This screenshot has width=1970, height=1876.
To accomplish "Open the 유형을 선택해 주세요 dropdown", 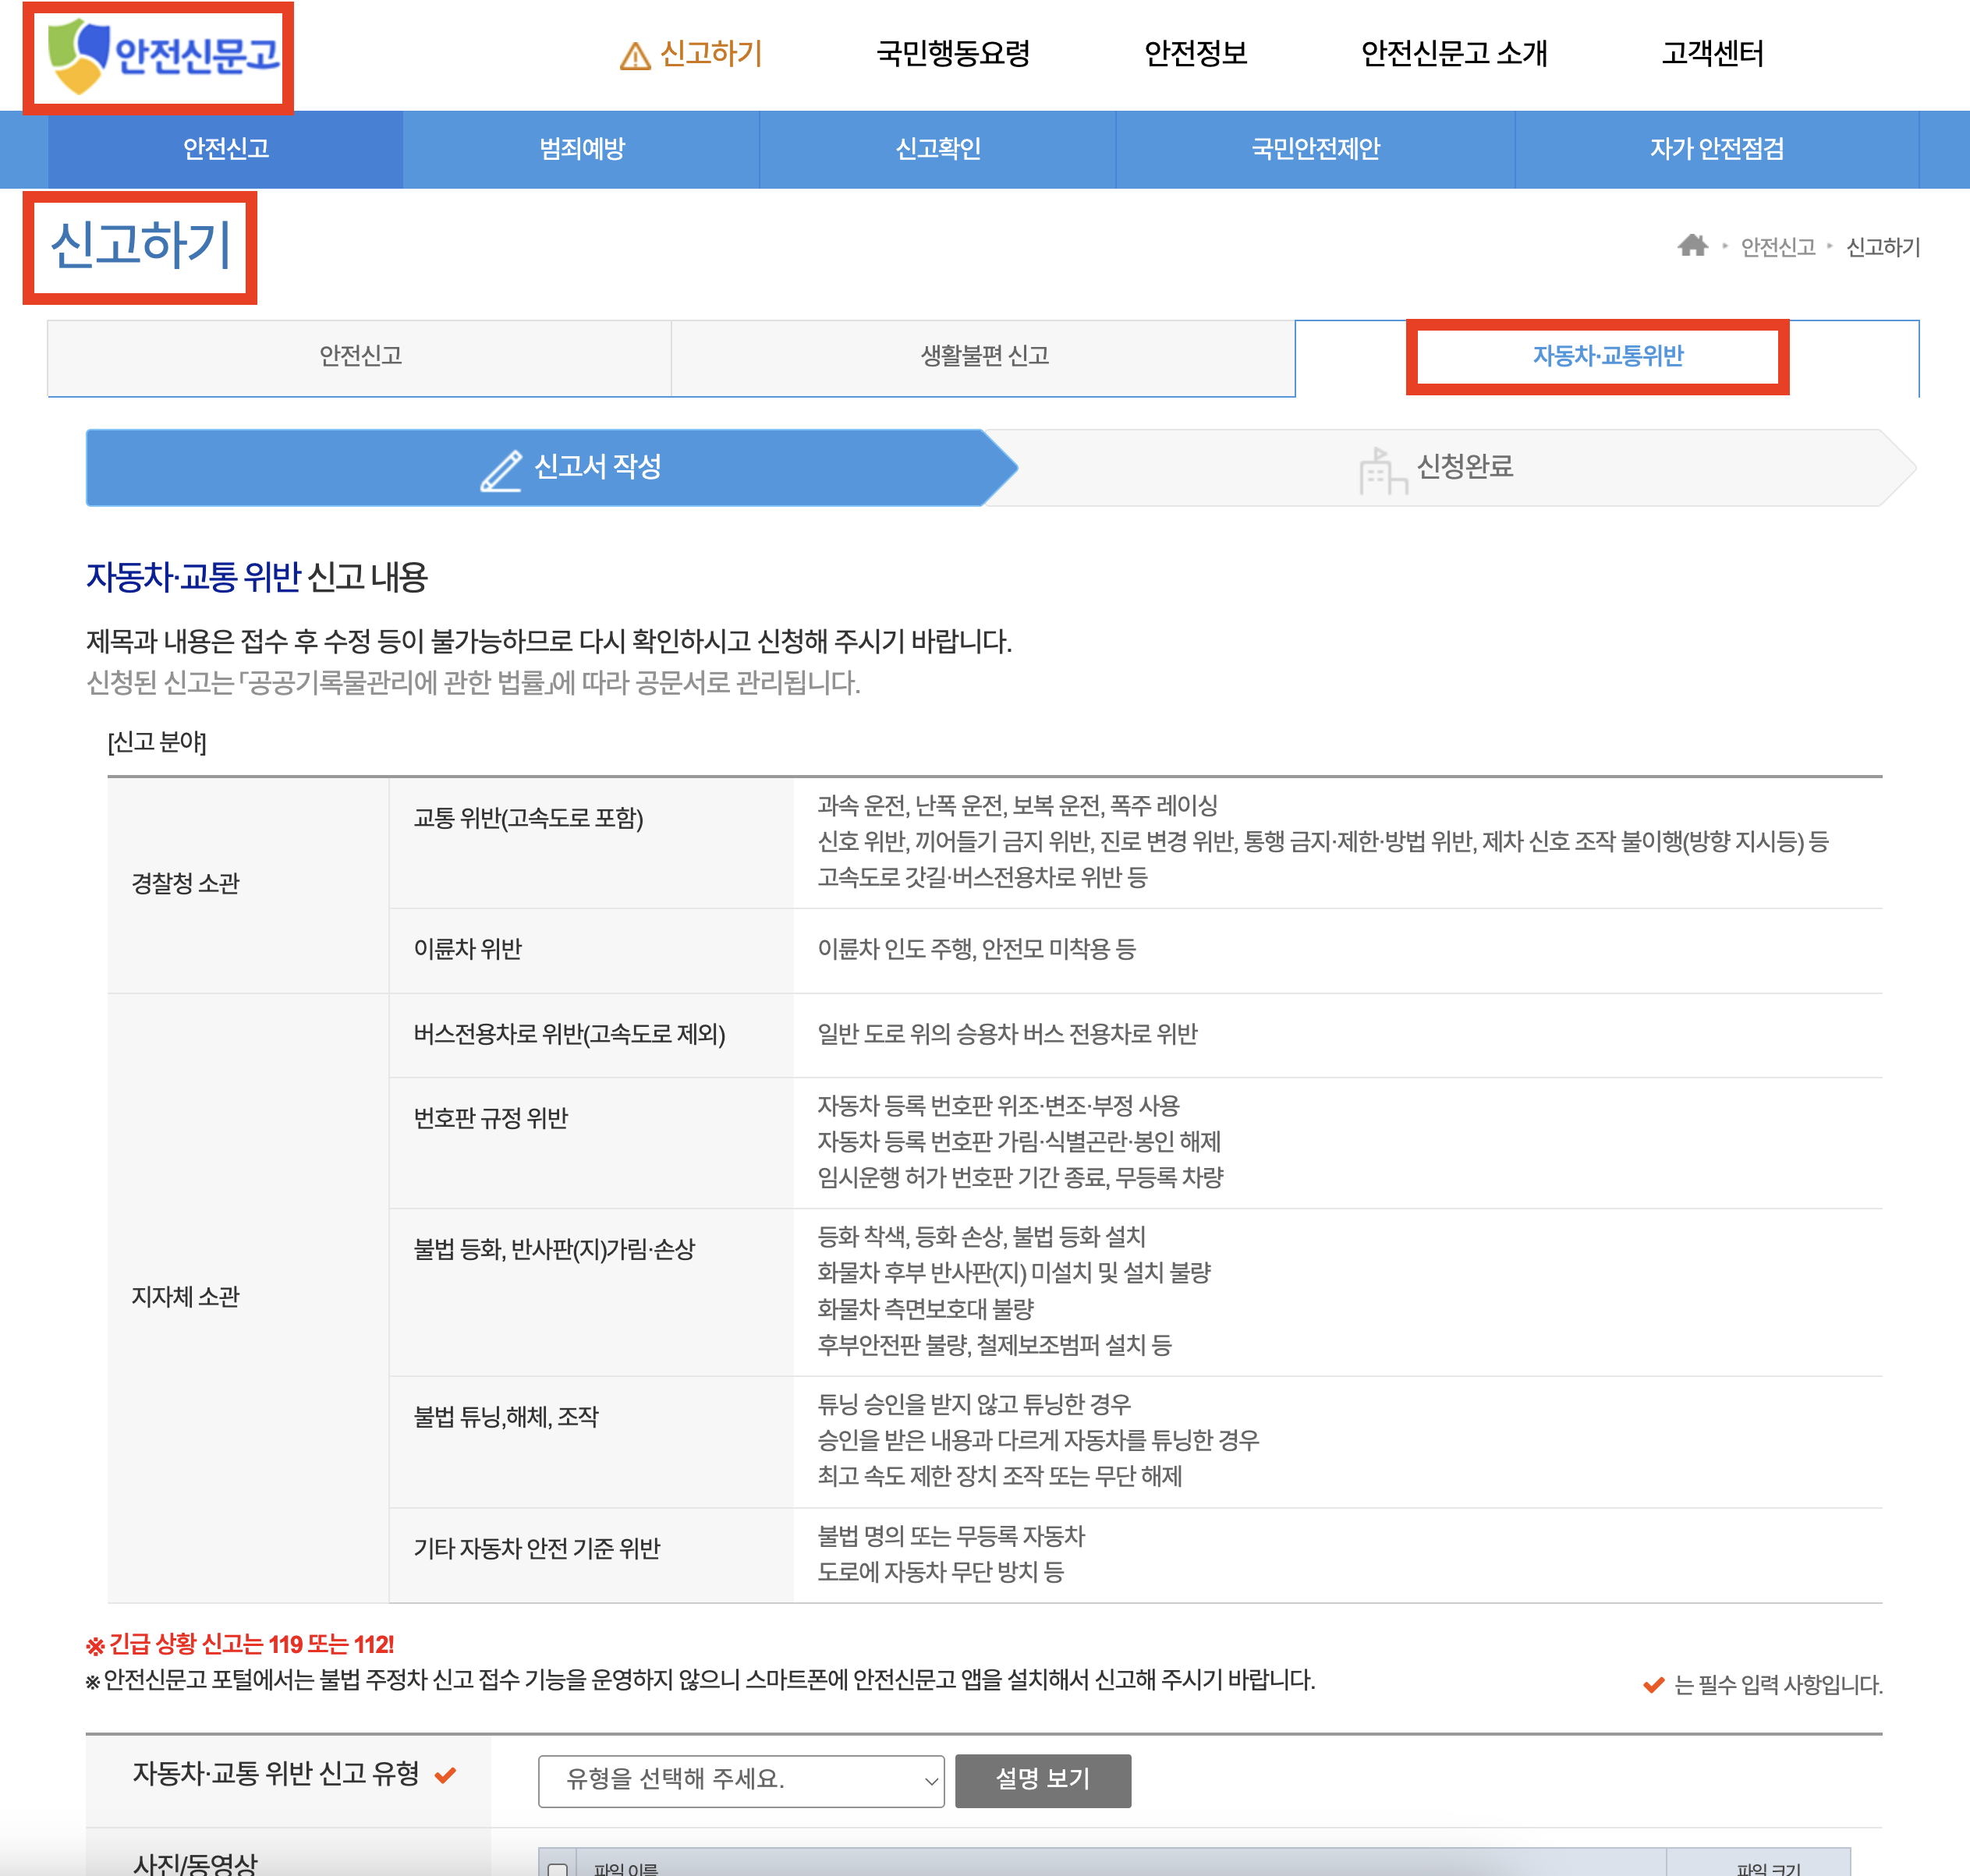I will 740,1780.
